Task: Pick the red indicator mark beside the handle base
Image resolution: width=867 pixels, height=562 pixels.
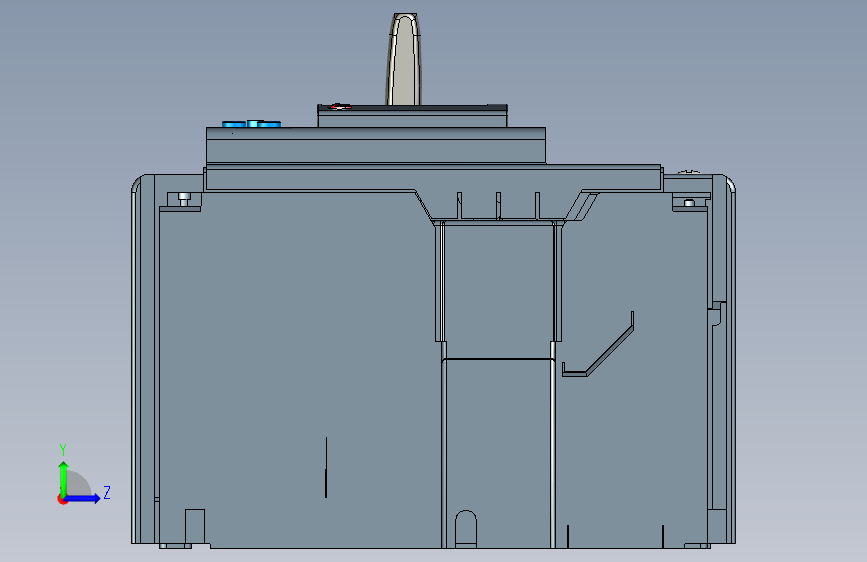Action: 338,106
